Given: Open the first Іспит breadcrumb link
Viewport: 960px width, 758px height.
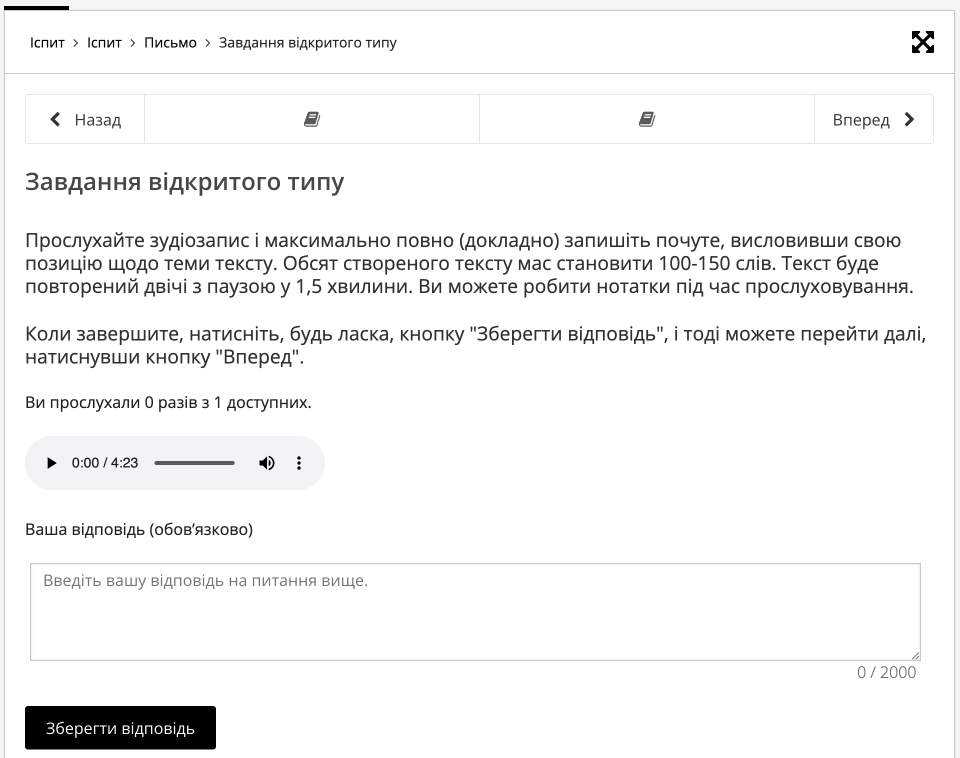Looking at the screenshot, I should 47,43.
